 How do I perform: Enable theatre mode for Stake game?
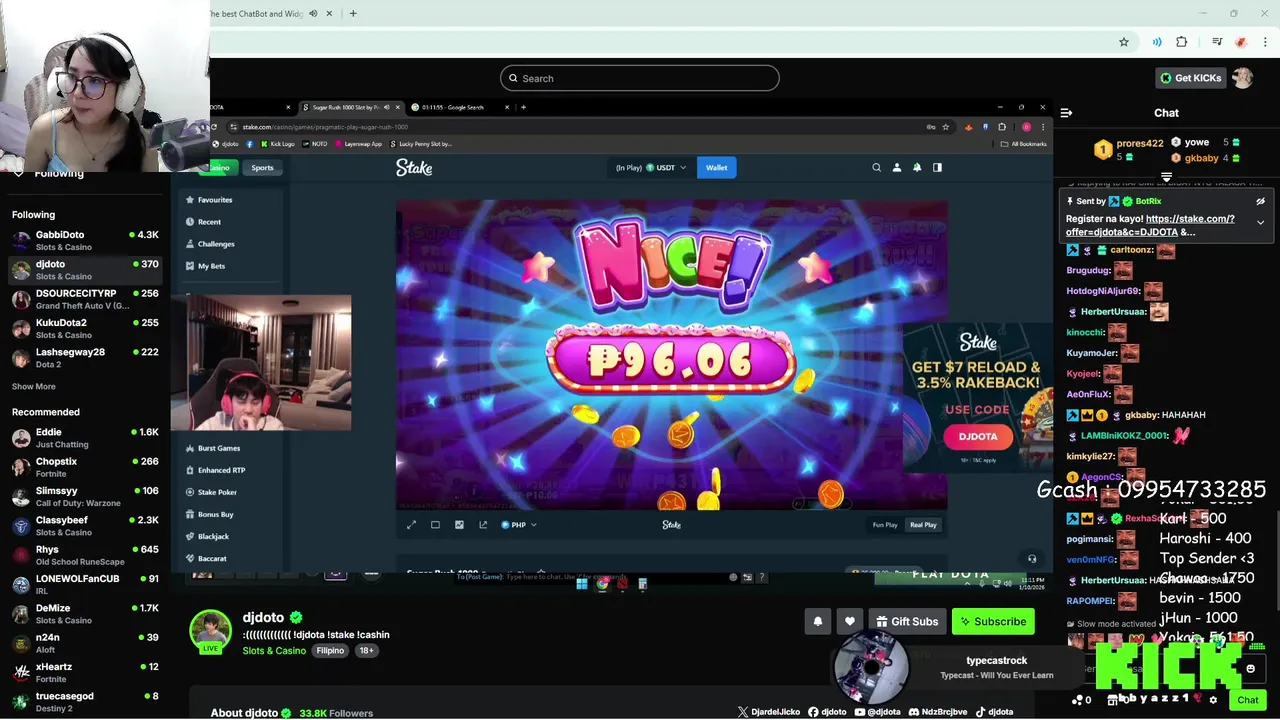[x=435, y=525]
